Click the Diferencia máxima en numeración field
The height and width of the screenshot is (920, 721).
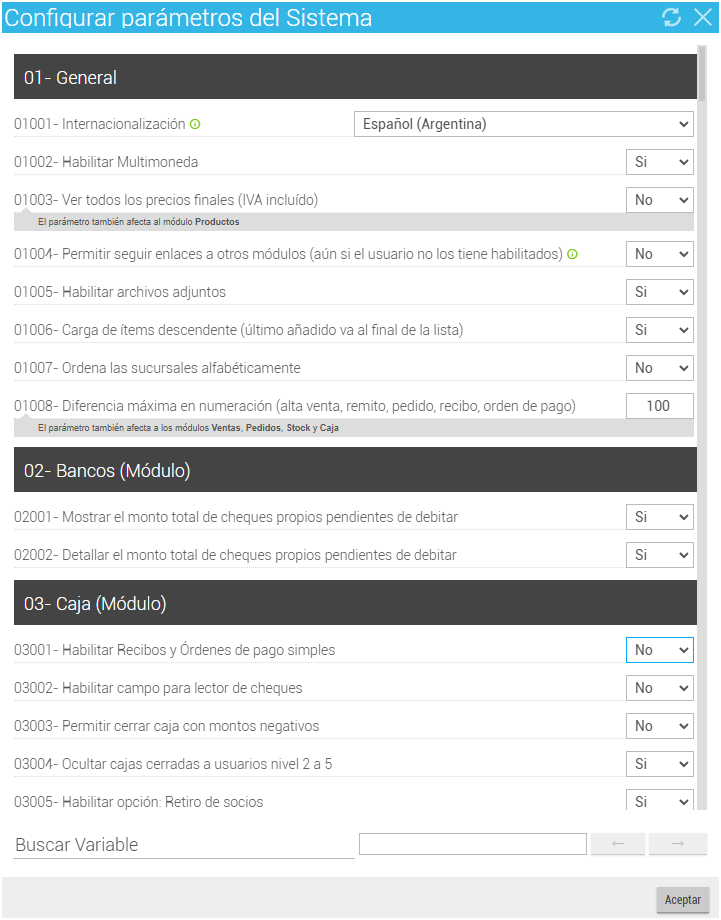(x=660, y=406)
